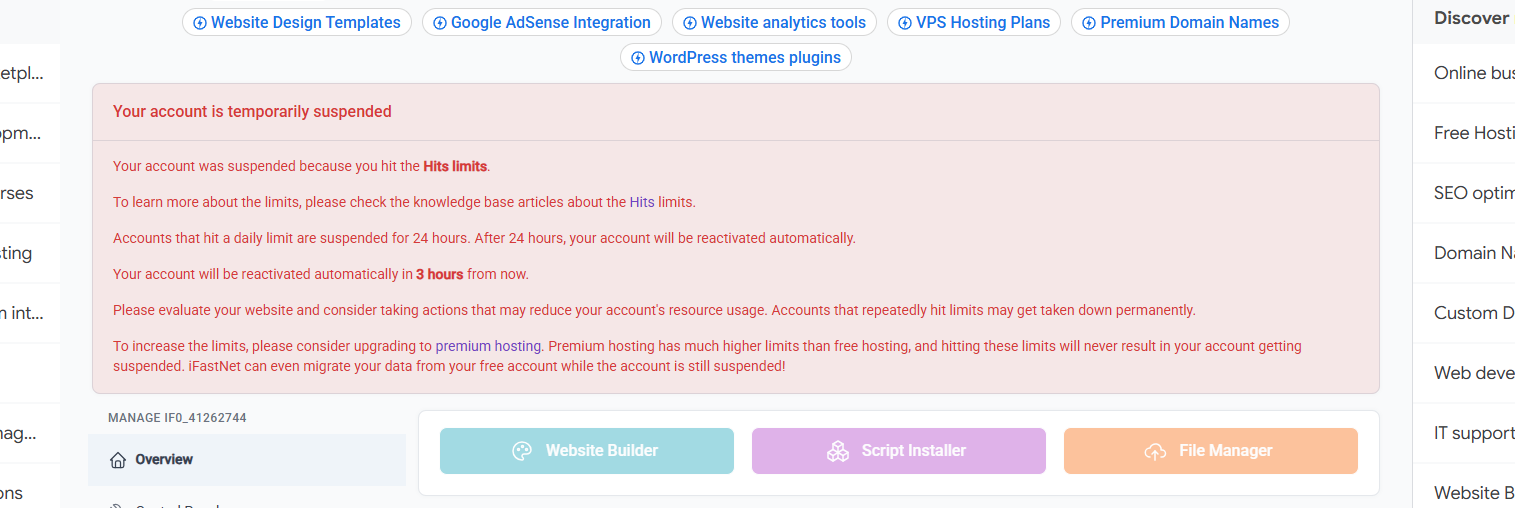
Task: Open the File Manager button
Action: pos(1210,451)
